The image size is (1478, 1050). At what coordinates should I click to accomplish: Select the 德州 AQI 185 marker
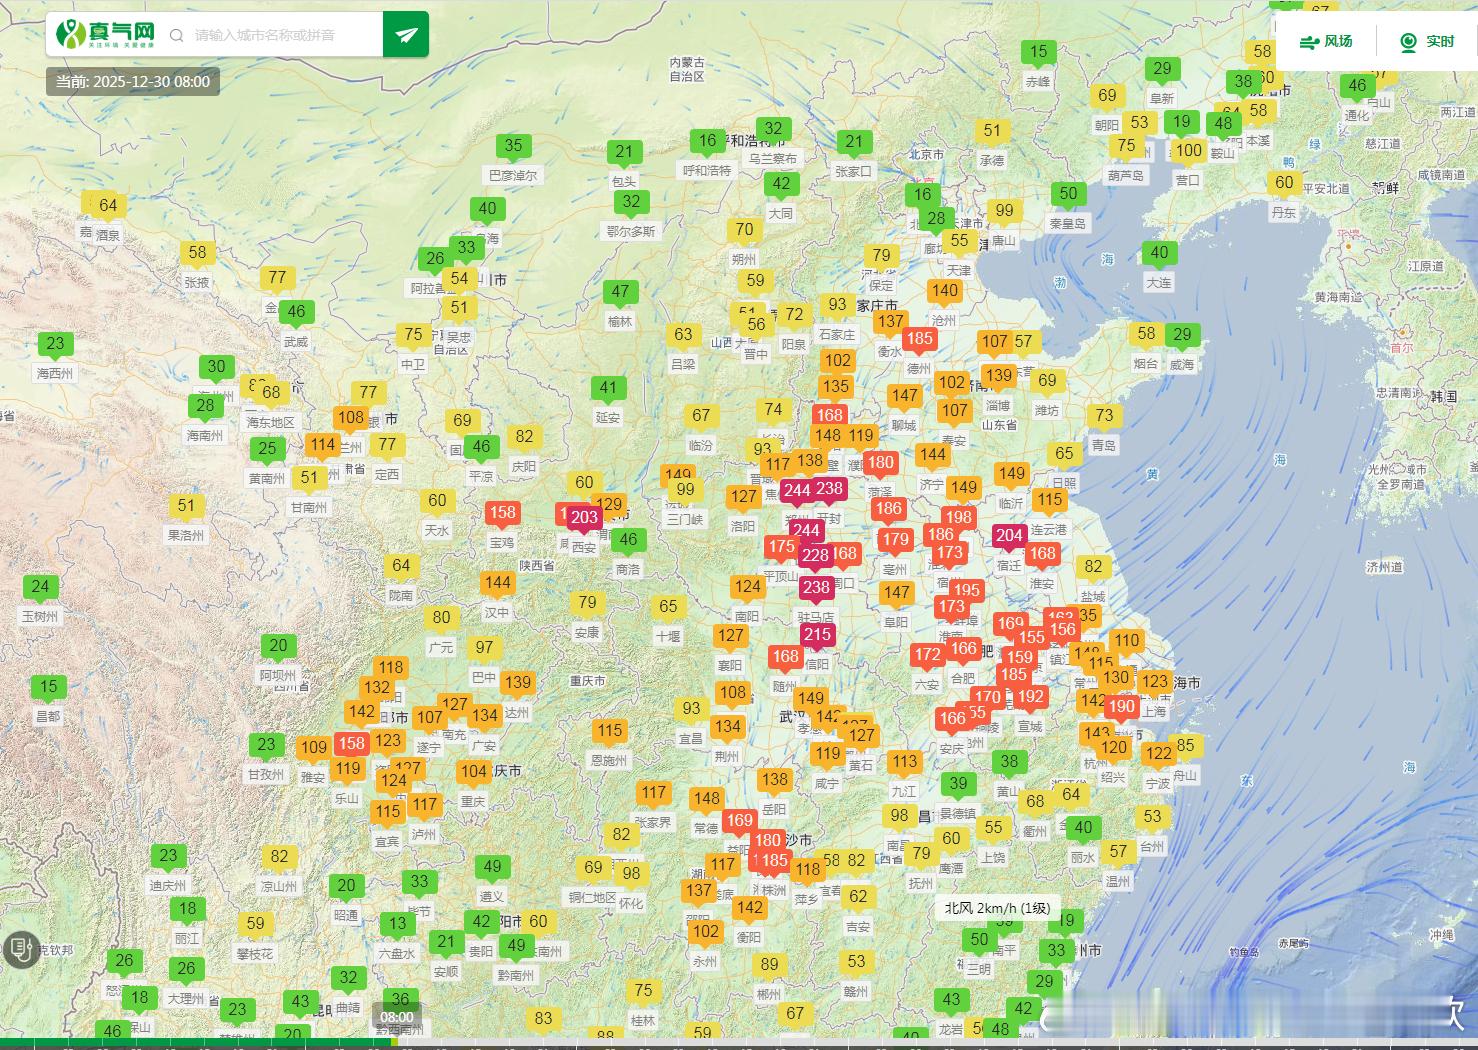click(919, 341)
